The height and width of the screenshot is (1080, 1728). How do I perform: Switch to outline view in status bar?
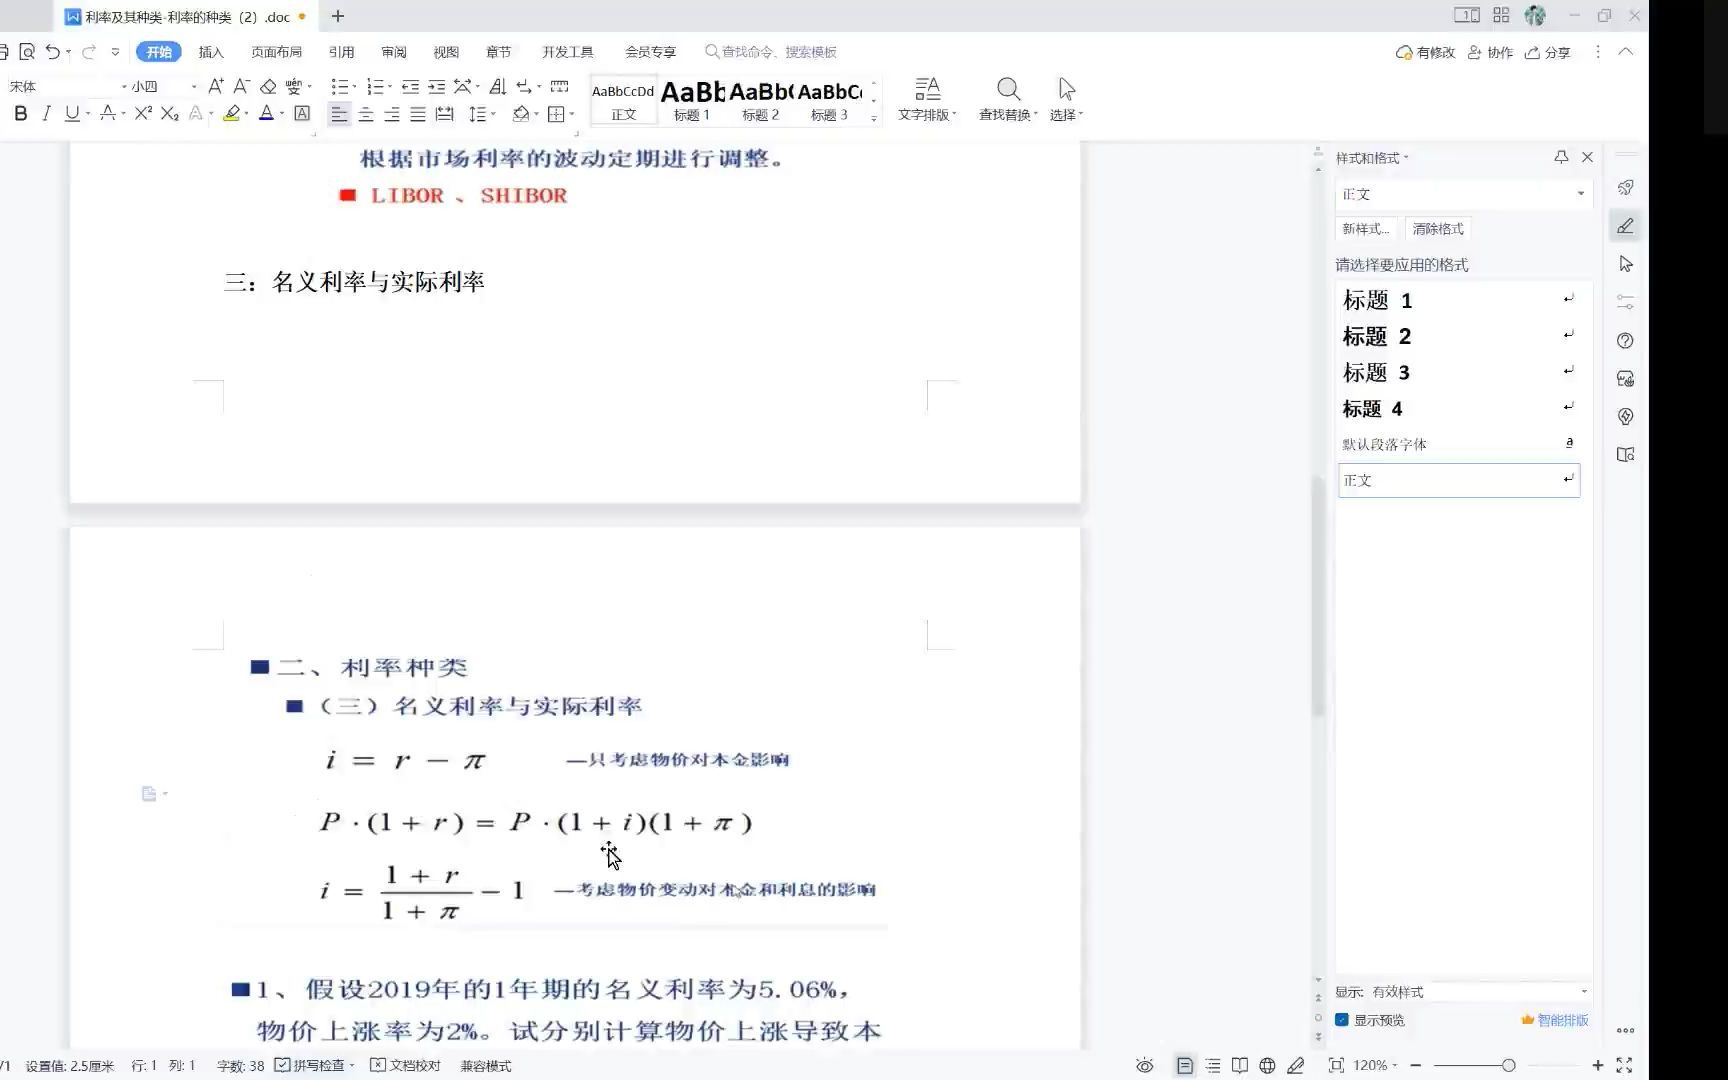(1213, 1066)
